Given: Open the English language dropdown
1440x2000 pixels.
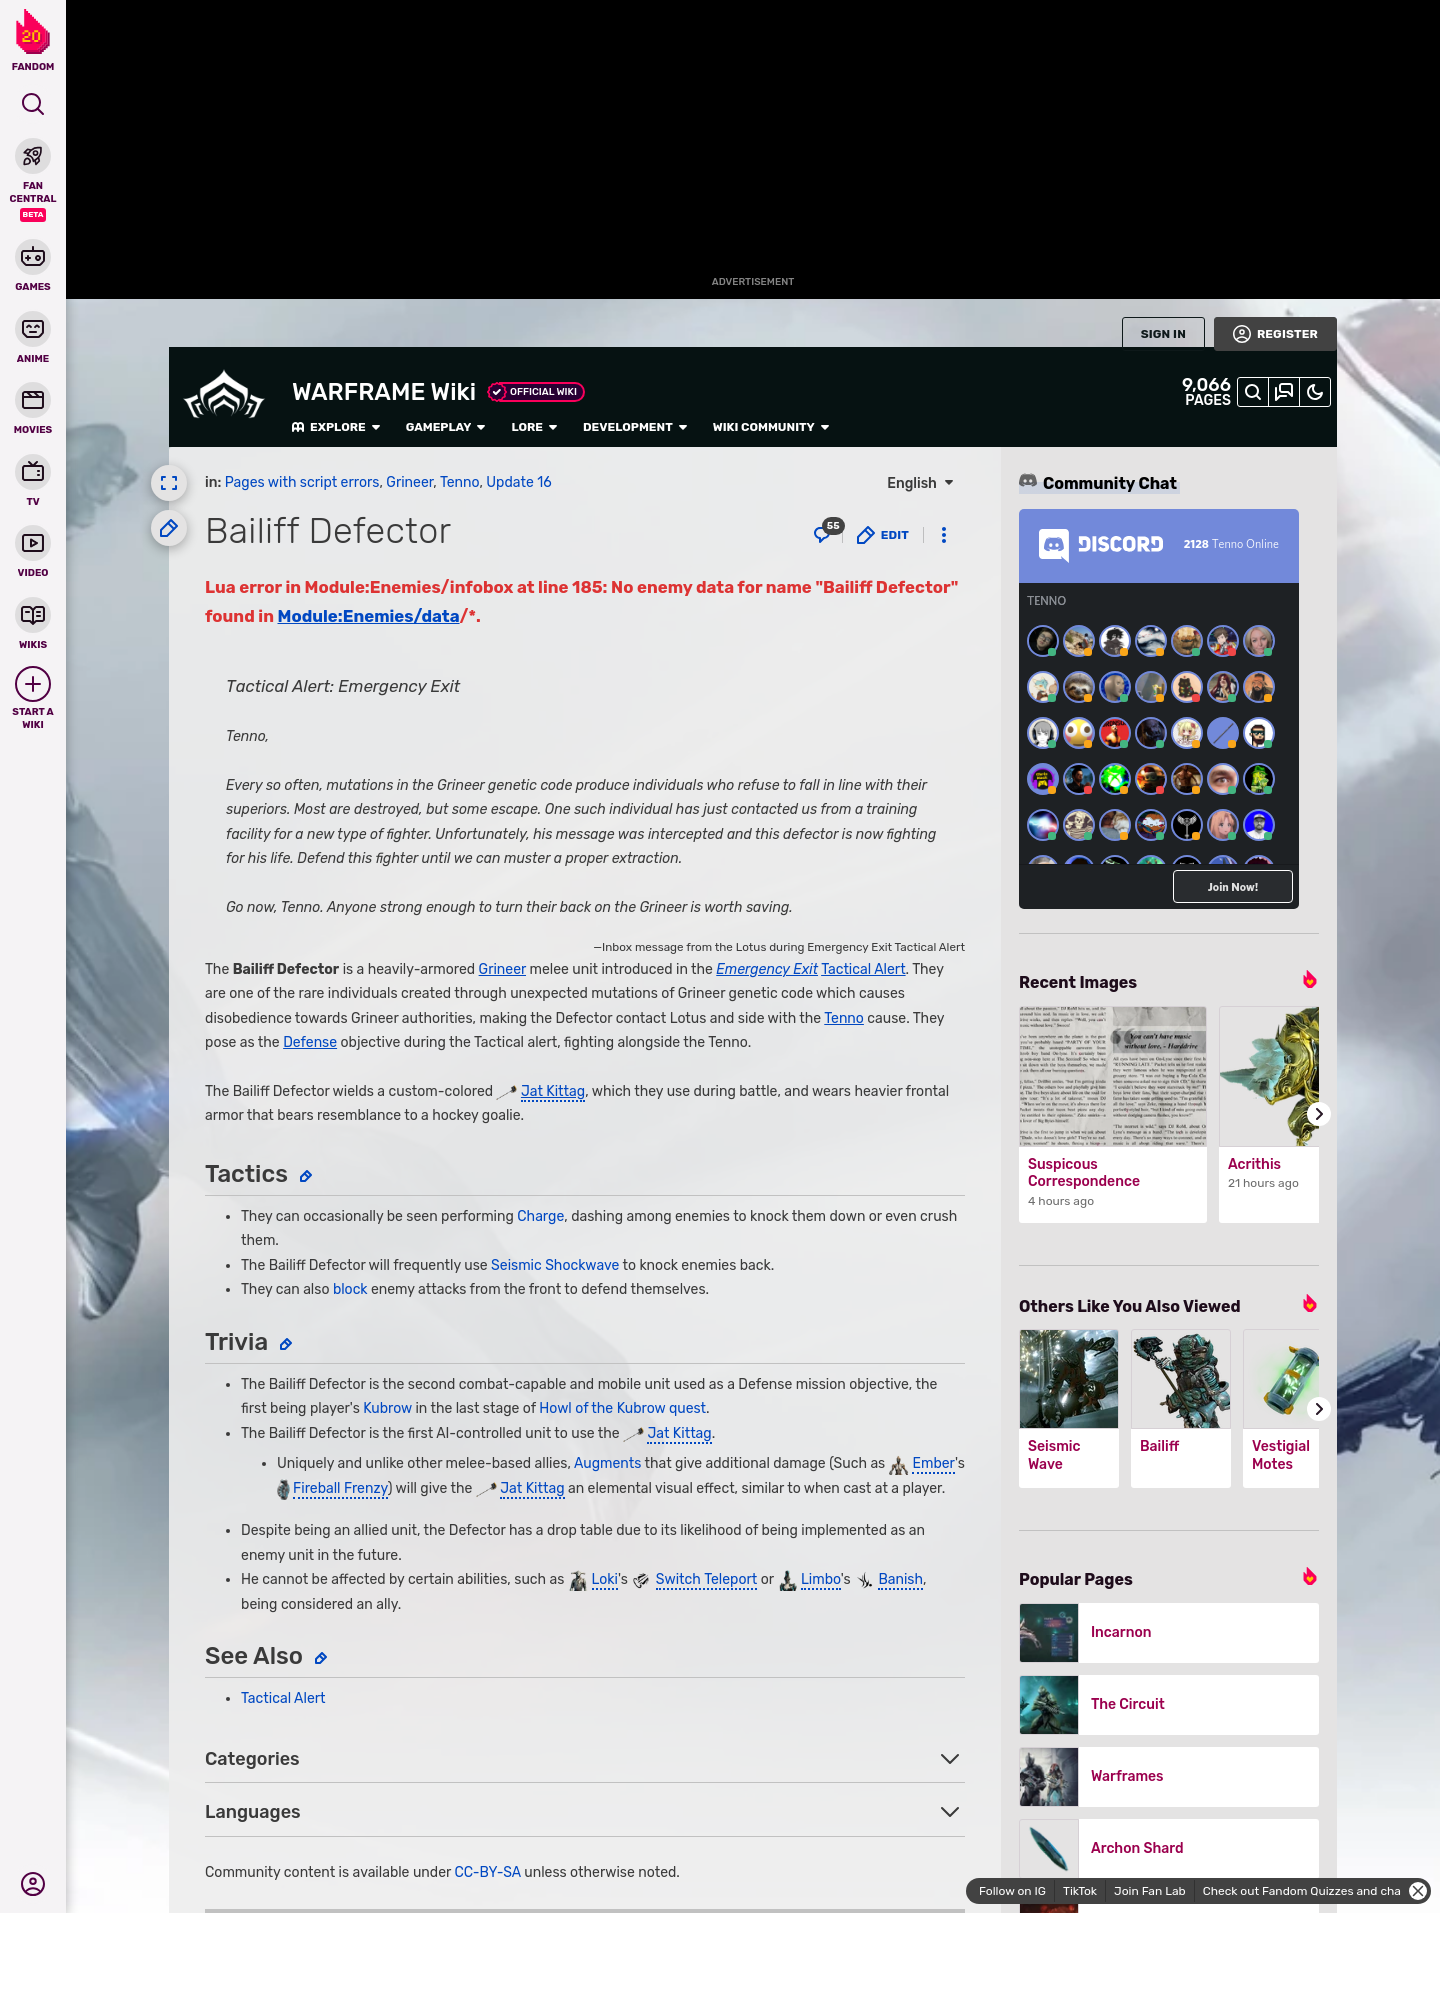Looking at the screenshot, I should pyautogui.click(x=920, y=483).
